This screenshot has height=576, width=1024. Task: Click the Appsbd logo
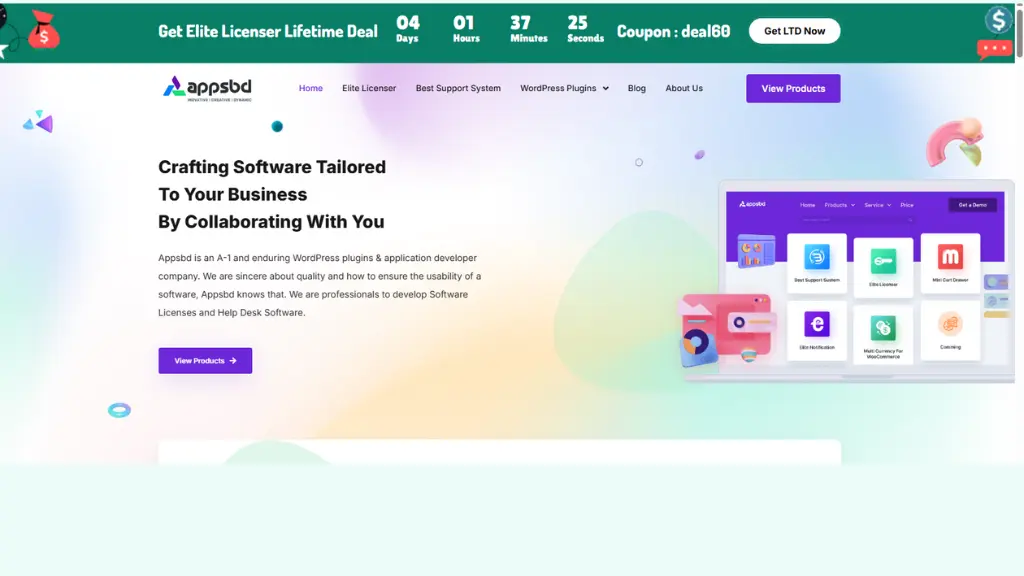click(207, 88)
